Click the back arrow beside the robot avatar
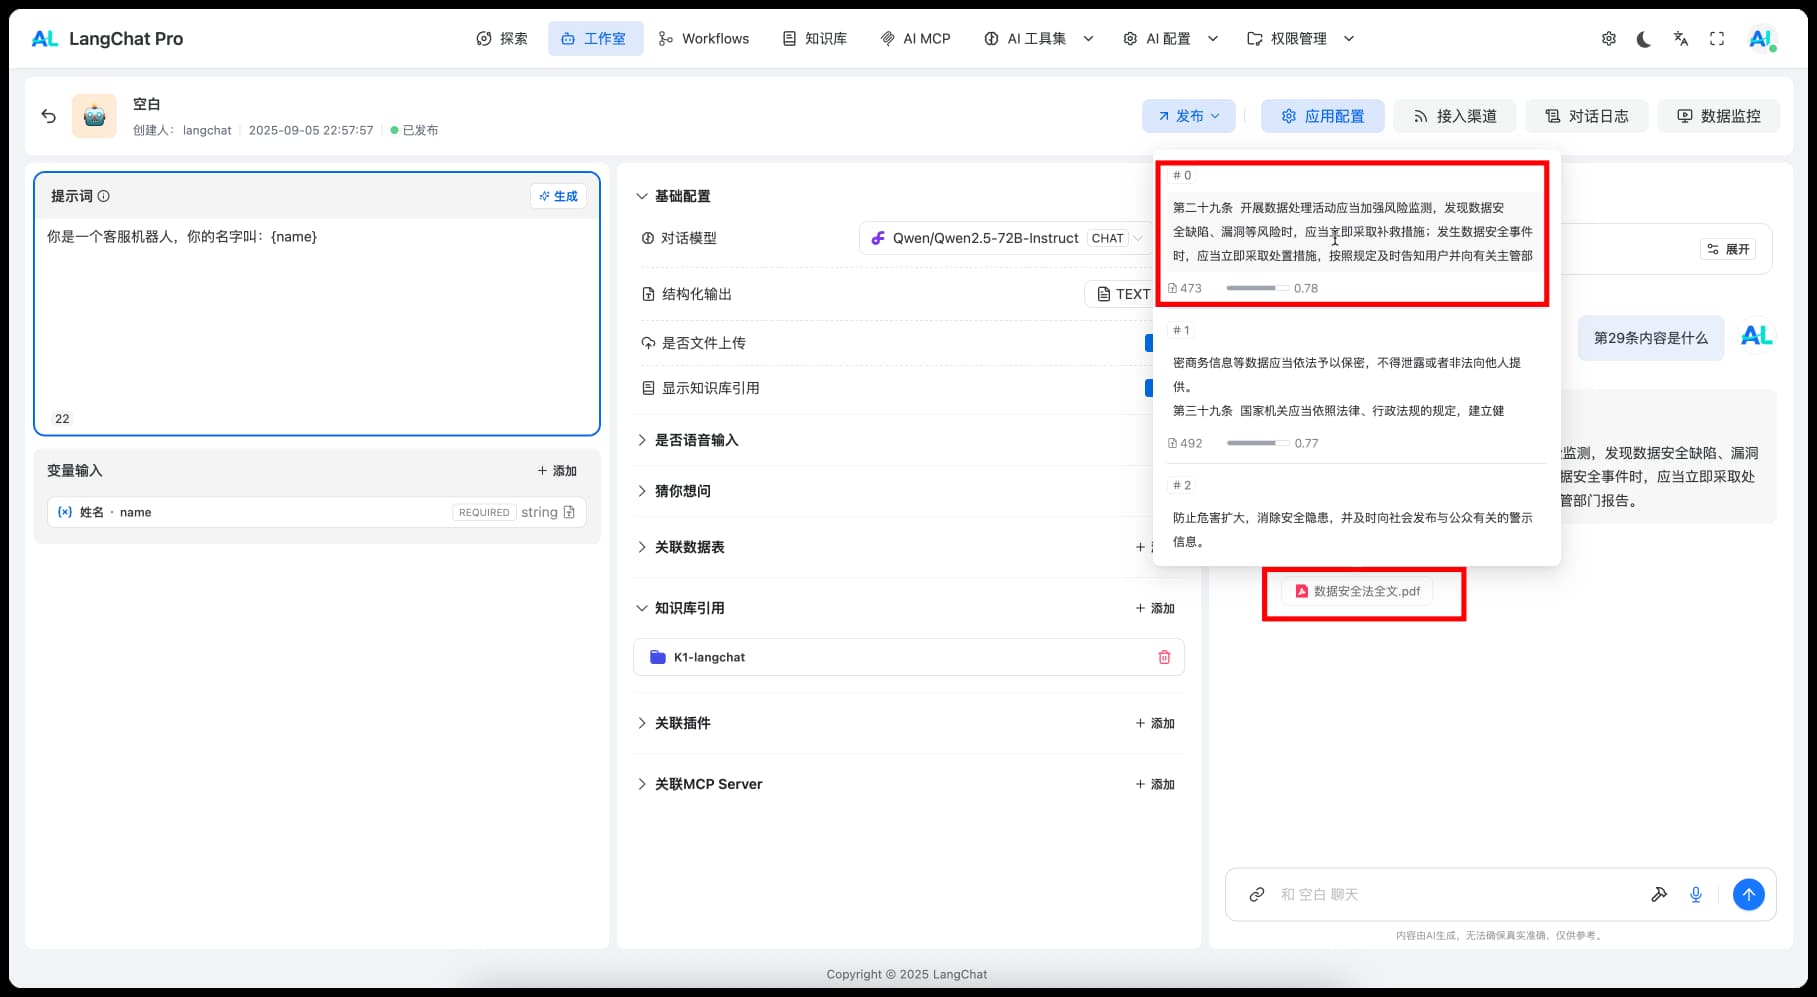Screen dimensions: 1817x997 (x=48, y=116)
